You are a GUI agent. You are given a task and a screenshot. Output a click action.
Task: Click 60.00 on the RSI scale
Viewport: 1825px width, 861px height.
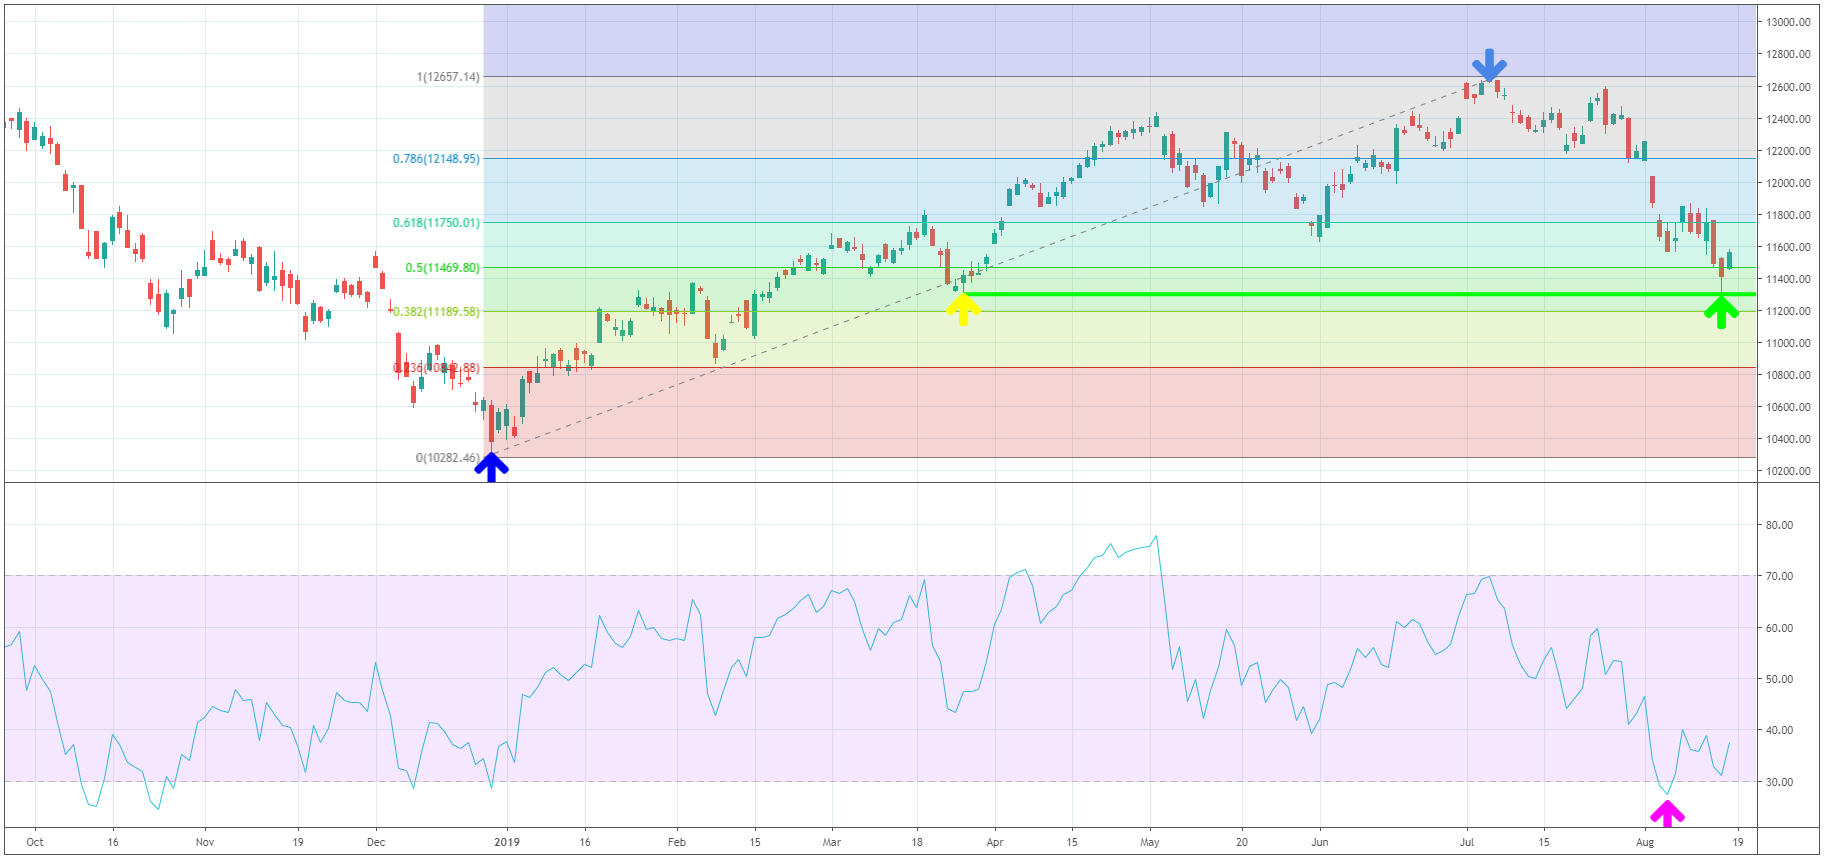(1779, 628)
